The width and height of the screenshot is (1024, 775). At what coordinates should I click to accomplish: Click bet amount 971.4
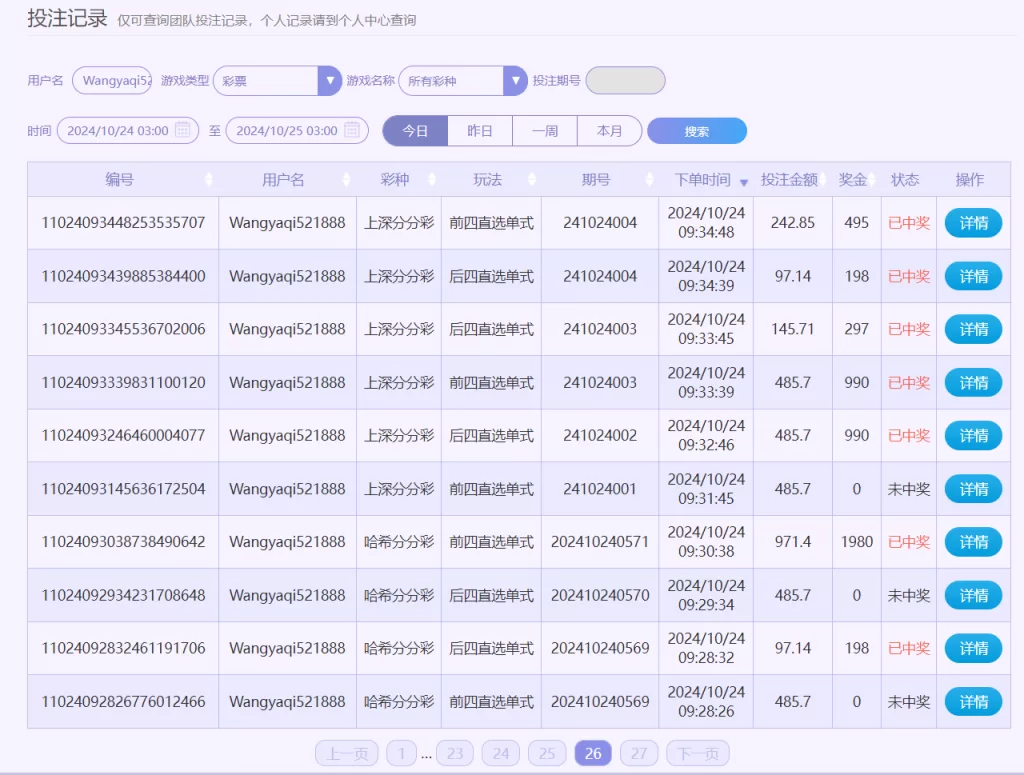click(x=793, y=542)
